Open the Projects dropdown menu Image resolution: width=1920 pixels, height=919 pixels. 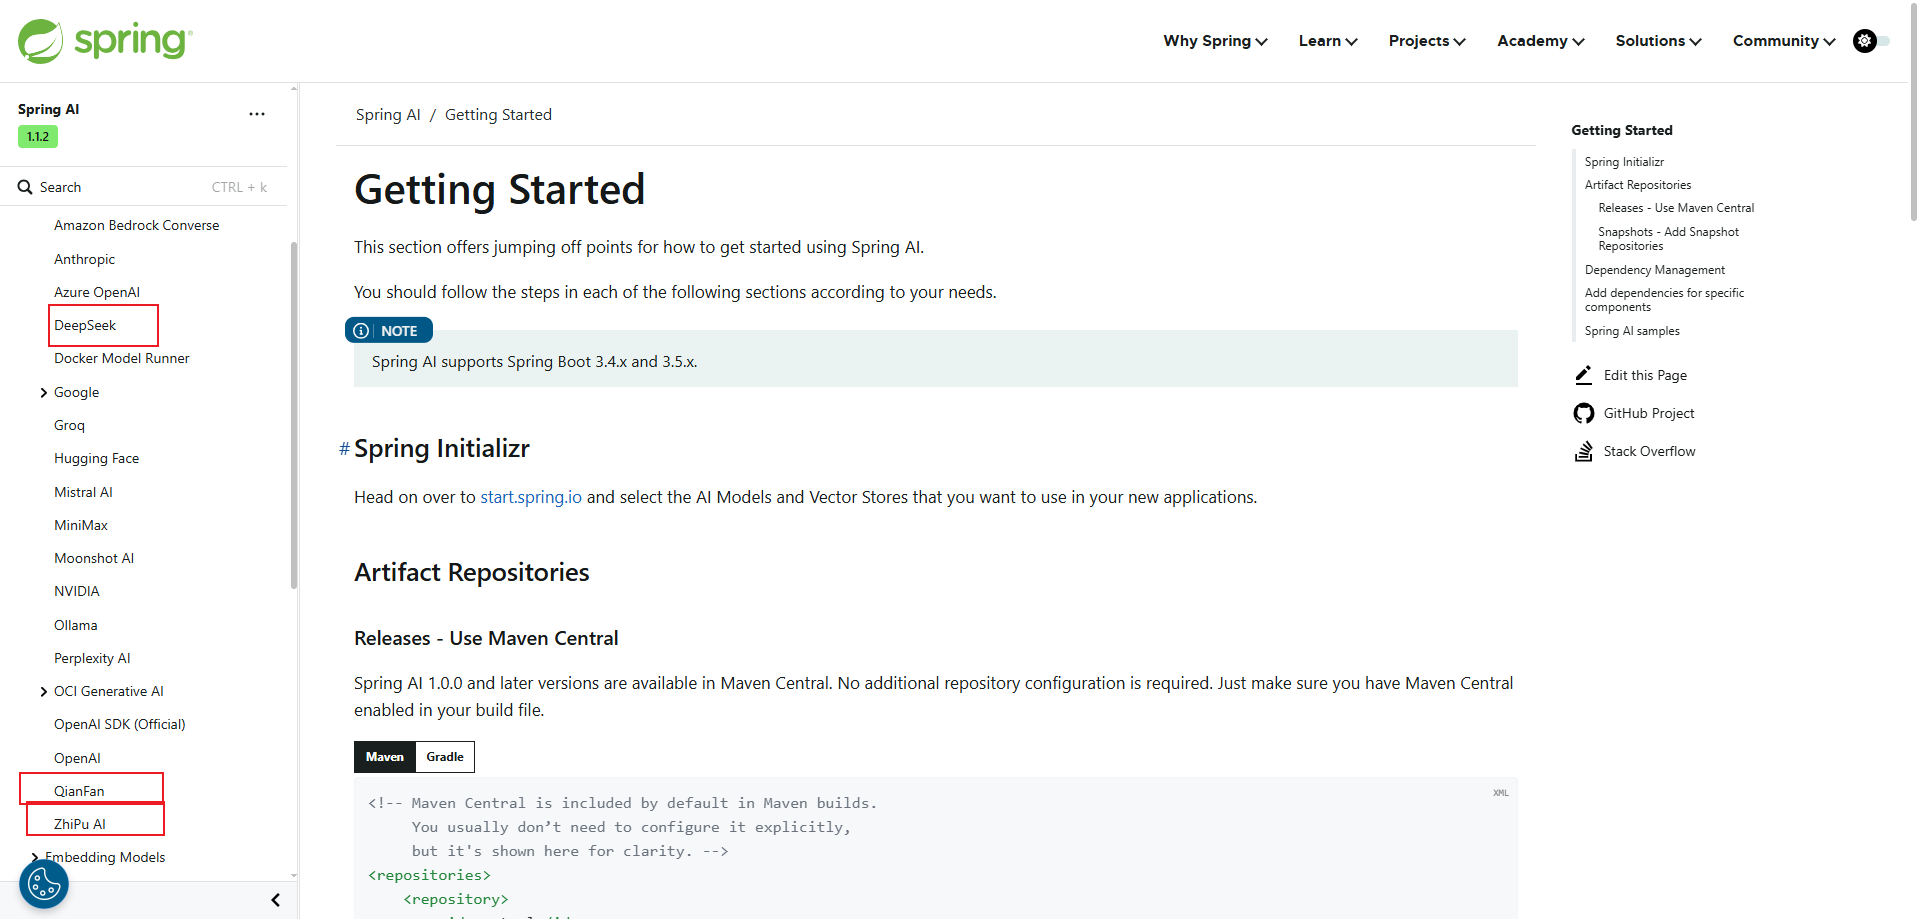(x=1427, y=41)
